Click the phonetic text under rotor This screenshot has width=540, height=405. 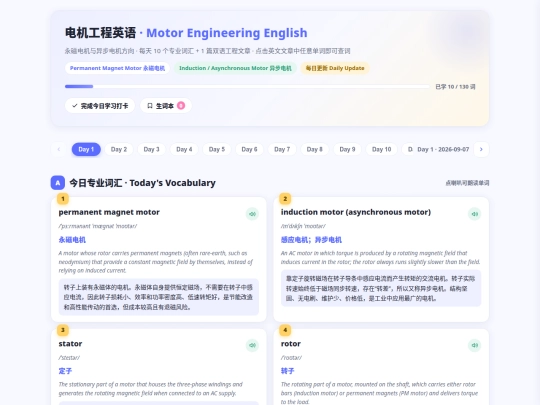[x=291, y=357]
